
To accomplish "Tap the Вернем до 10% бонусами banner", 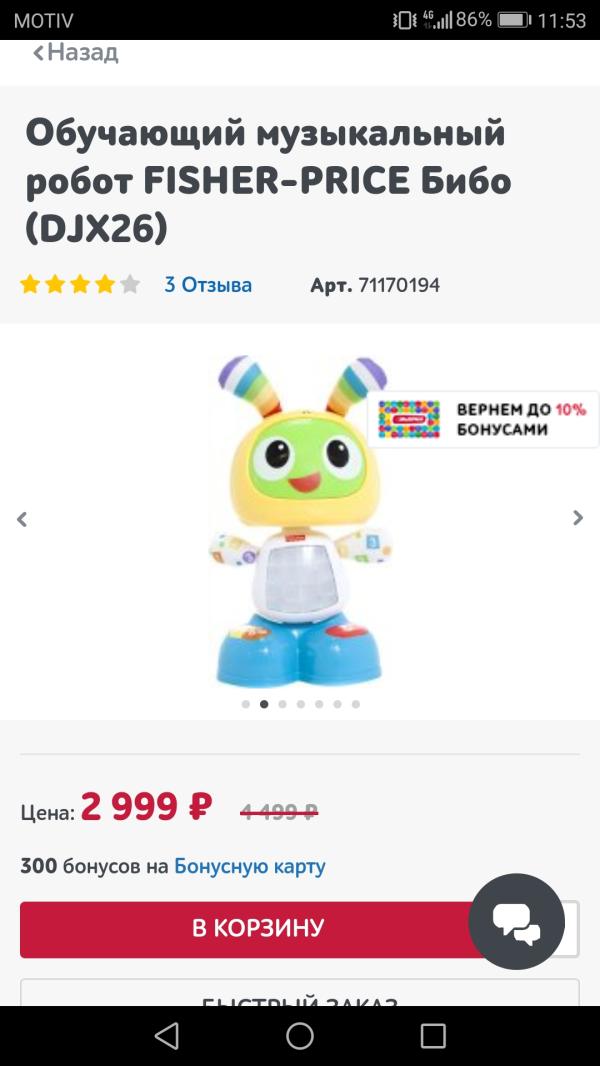I will [520, 419].
